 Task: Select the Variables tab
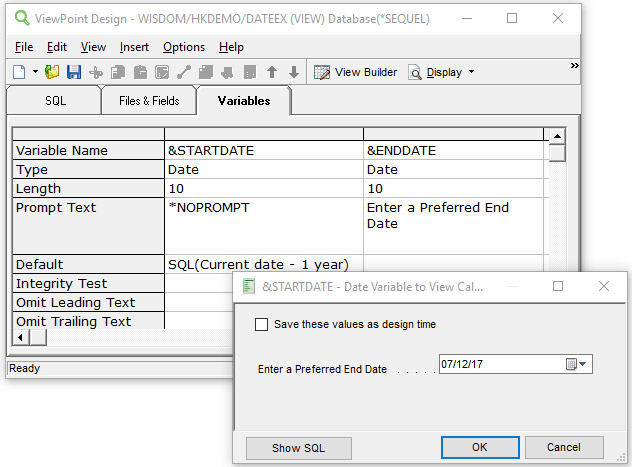244,101
